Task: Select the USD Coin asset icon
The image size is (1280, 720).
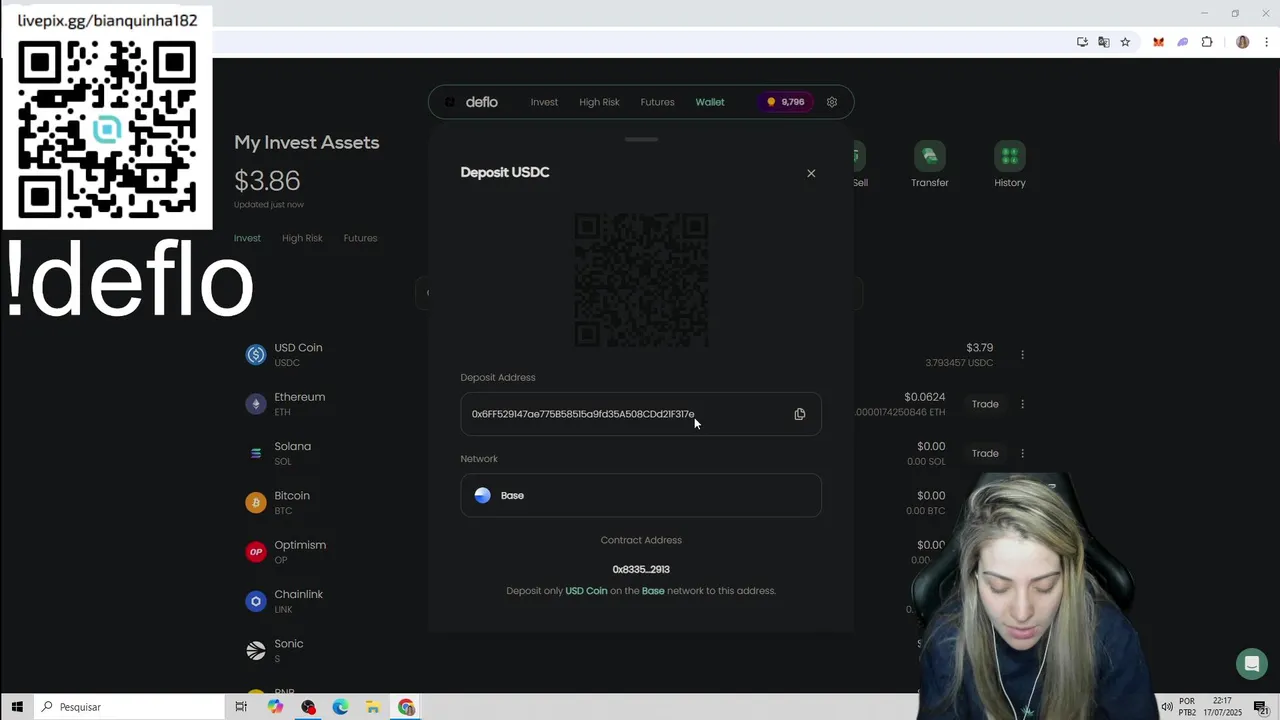Action: tap(256, 355)
